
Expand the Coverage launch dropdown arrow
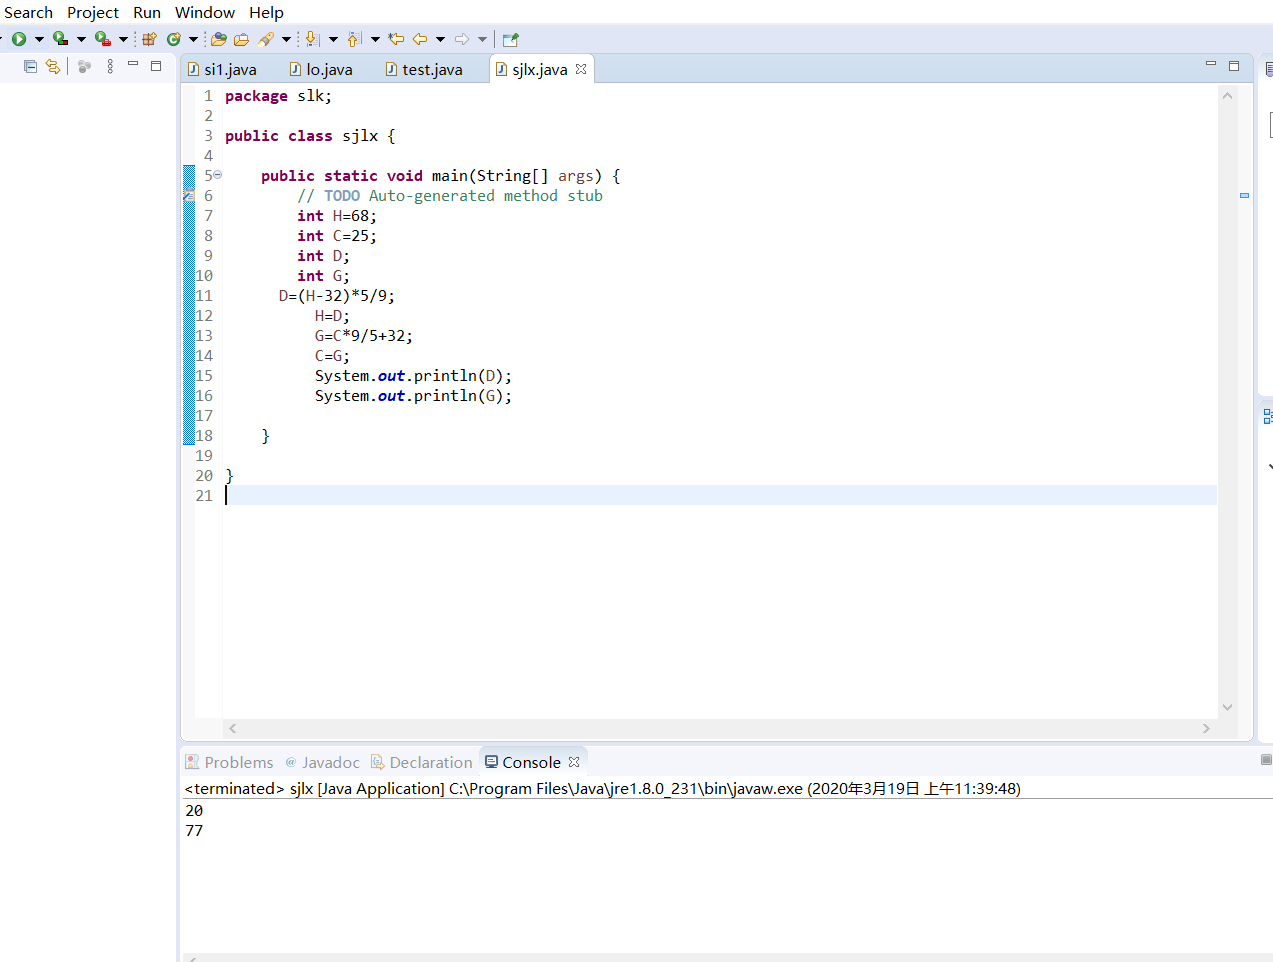pyautogui.click(x=81, y=39)
